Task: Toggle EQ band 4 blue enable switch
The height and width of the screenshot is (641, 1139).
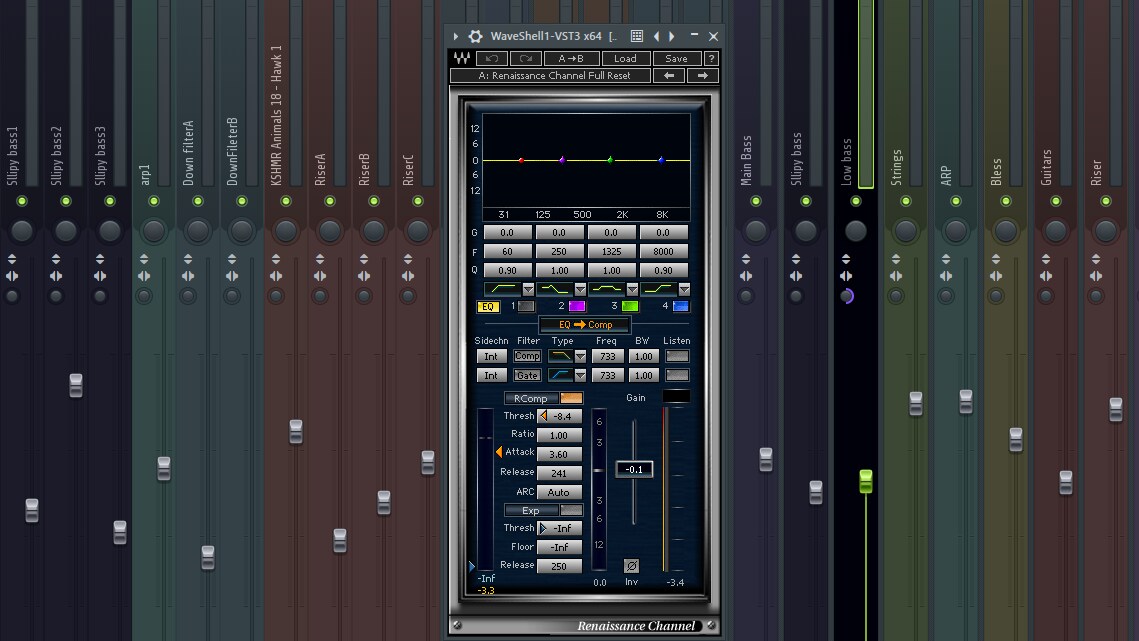Action: 681,307
